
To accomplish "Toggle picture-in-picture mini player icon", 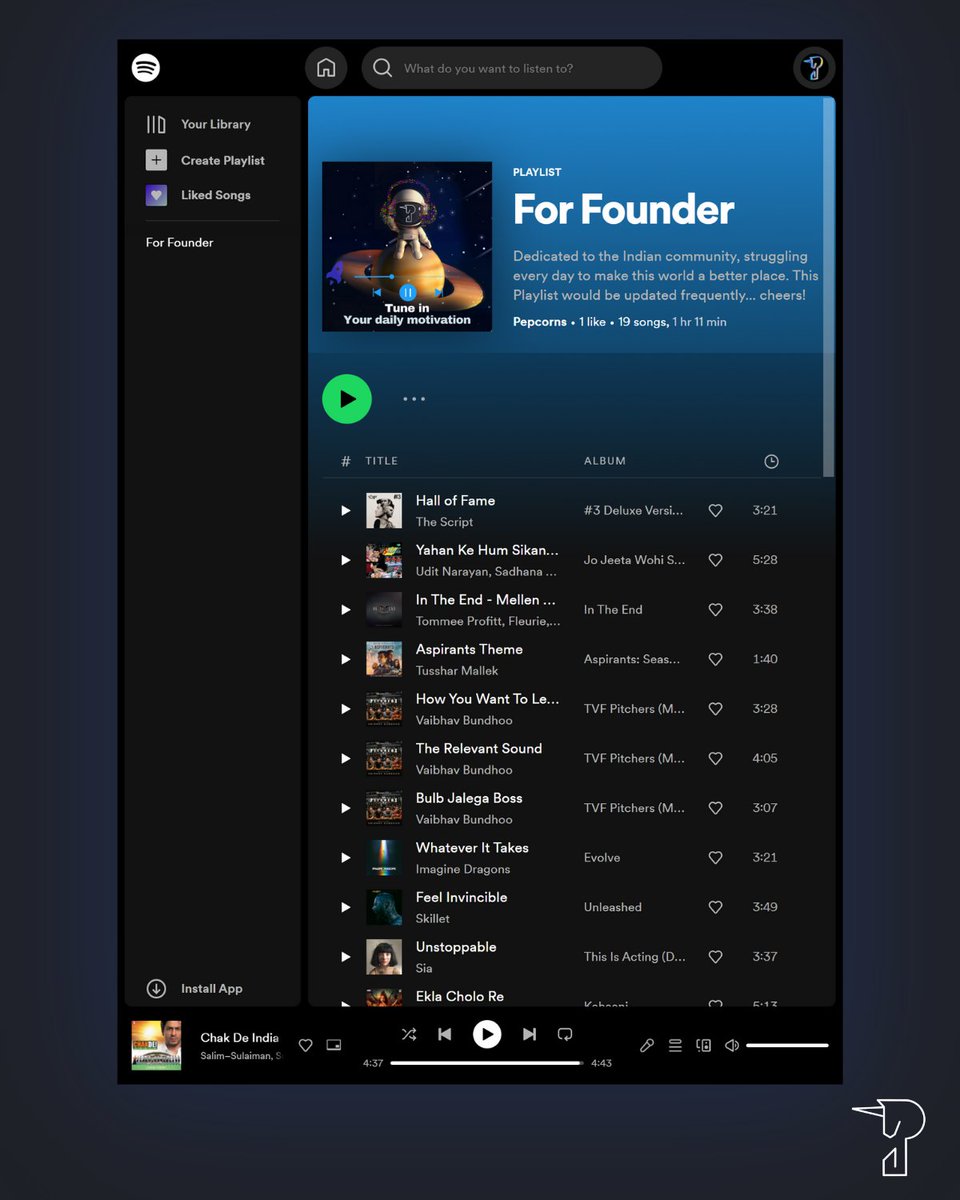I will [334, 1045].
